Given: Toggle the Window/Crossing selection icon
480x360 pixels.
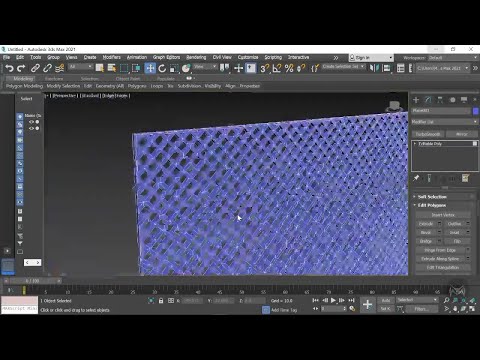Looking at the screenshot, I should [136, 68].
